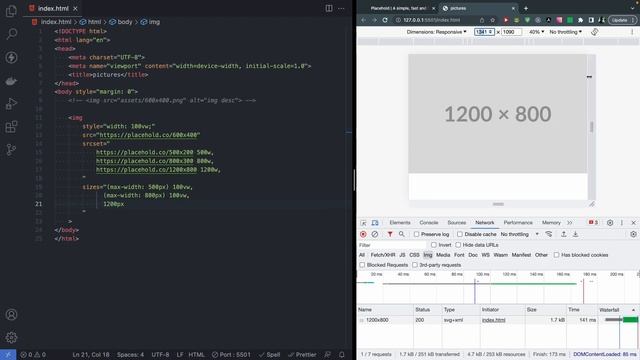Open Dimensions: Responsive dropdown

click(x=436, y=32)
